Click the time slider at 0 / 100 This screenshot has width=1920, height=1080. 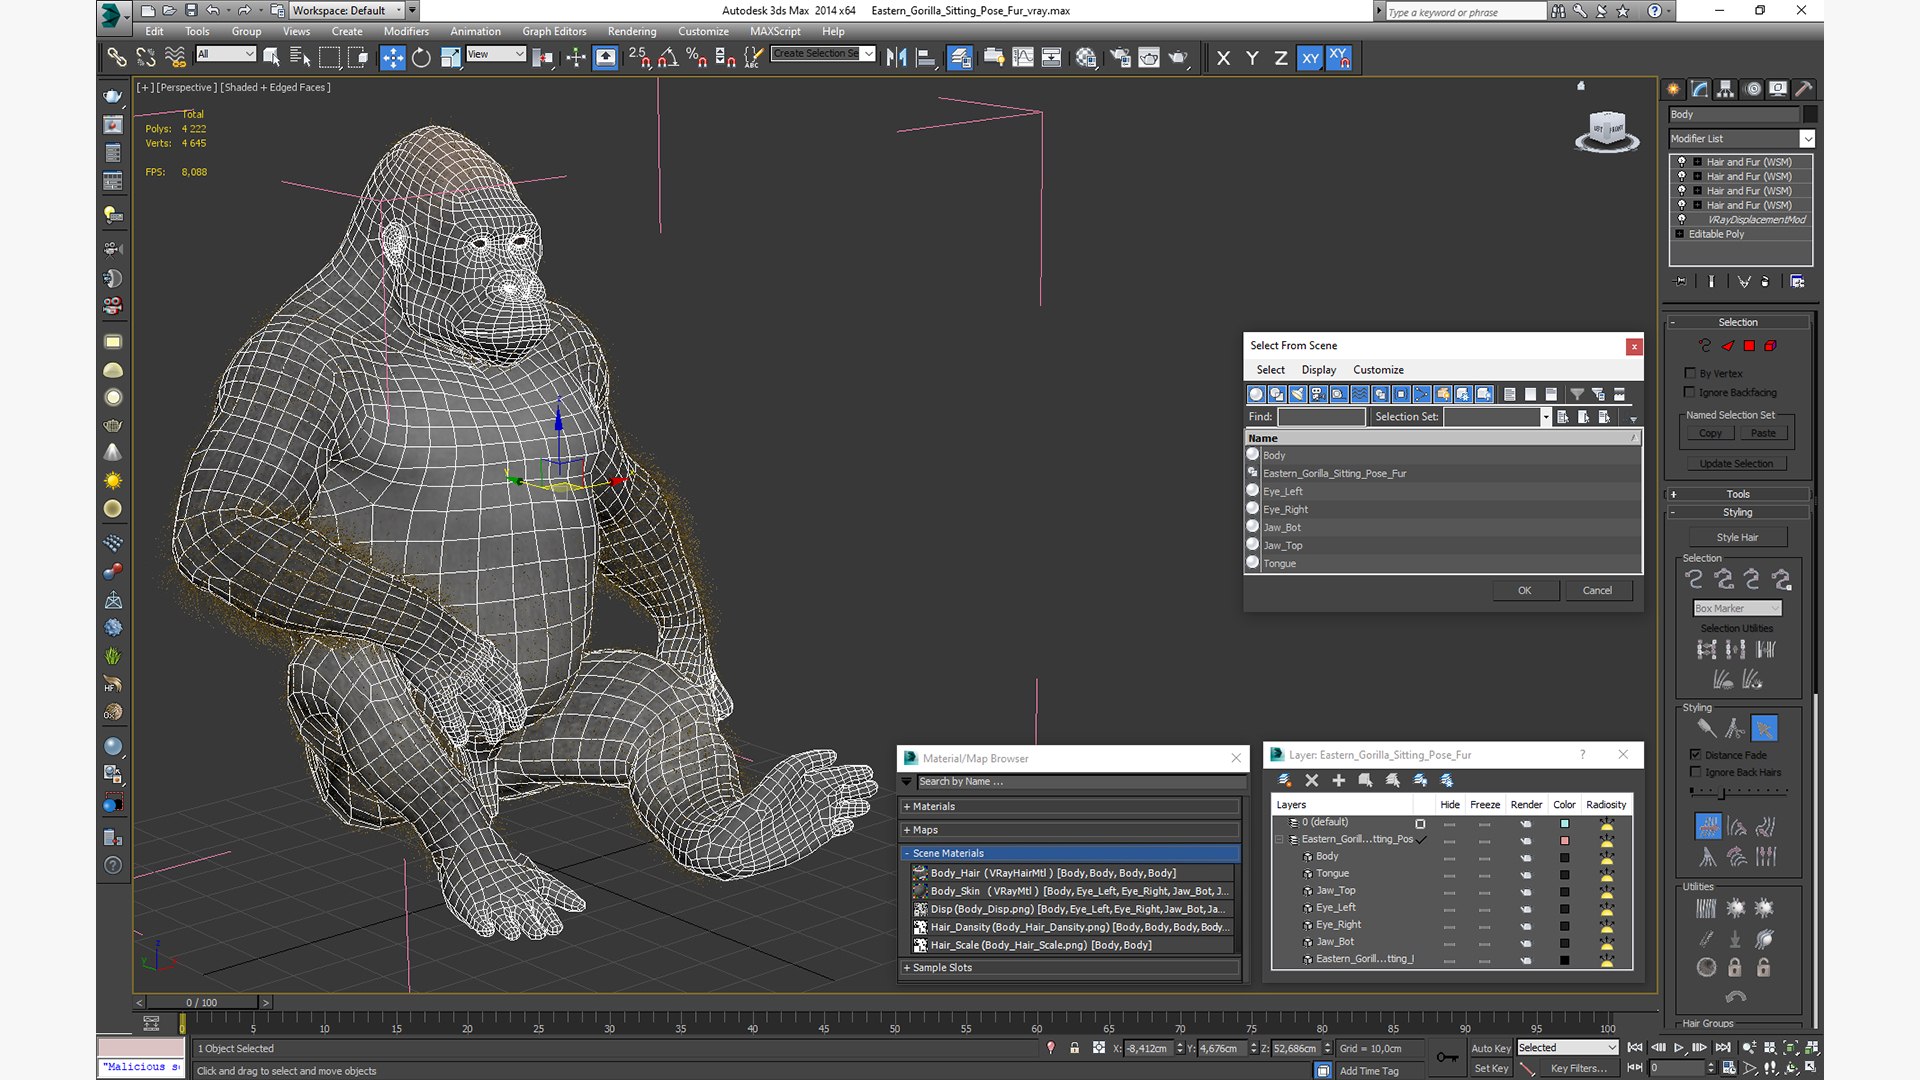tap(201, 1002)
